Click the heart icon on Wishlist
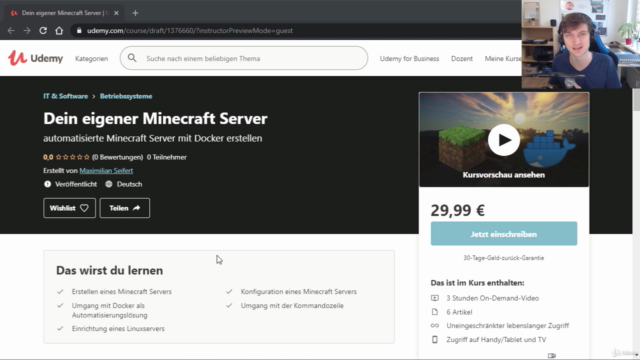This screenshot has height=360, width=640. 84,208
